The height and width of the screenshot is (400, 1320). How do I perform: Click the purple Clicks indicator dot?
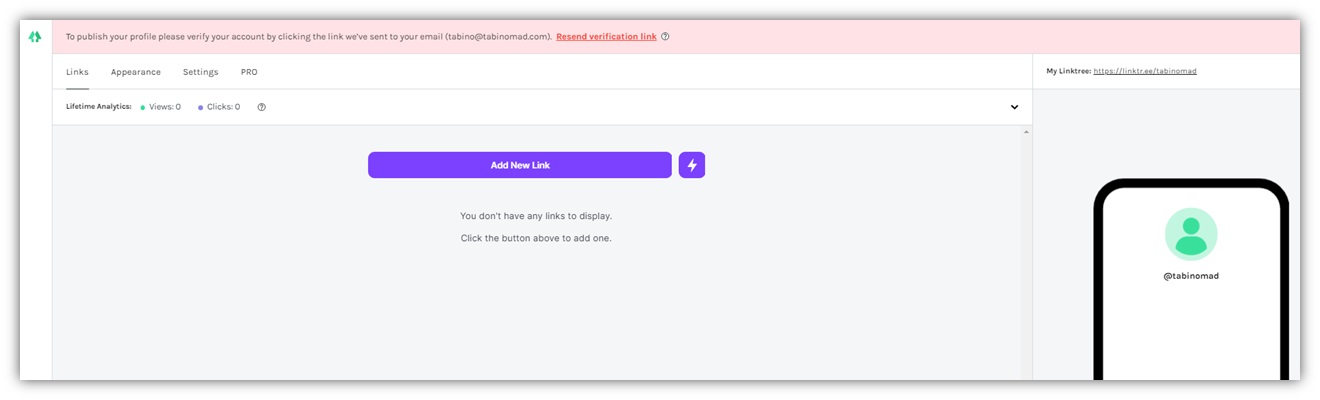coord(201,107)
